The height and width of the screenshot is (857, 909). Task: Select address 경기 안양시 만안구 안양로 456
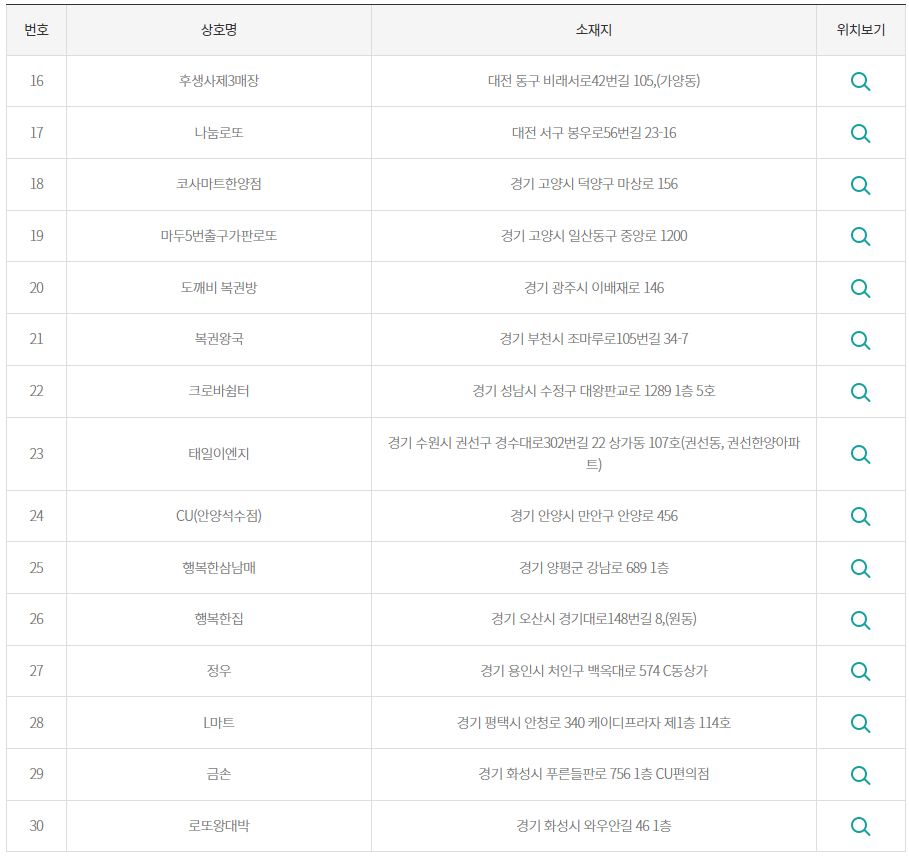[x=594, y=515]
